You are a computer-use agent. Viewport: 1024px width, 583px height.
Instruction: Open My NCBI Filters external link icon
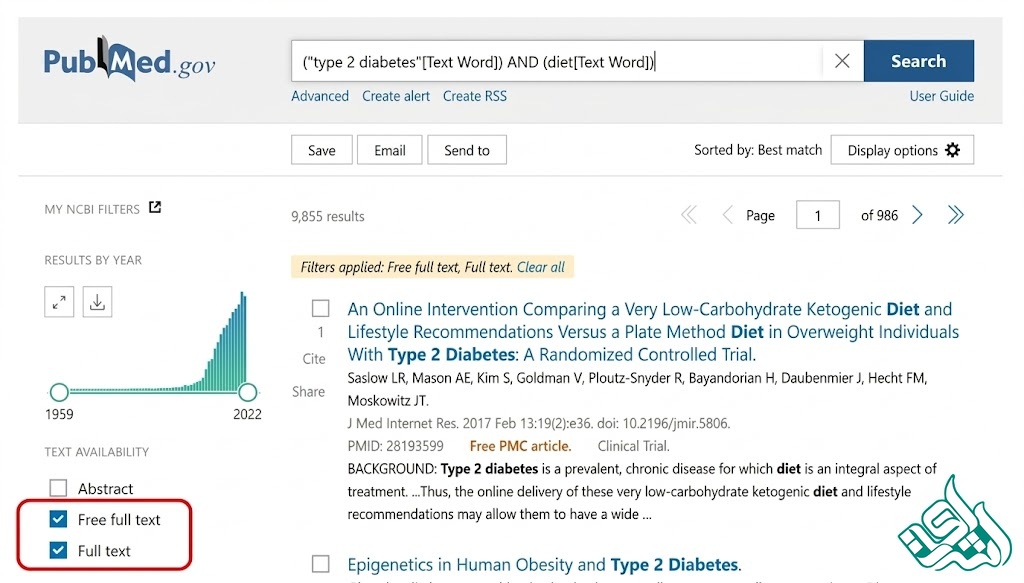155,208
